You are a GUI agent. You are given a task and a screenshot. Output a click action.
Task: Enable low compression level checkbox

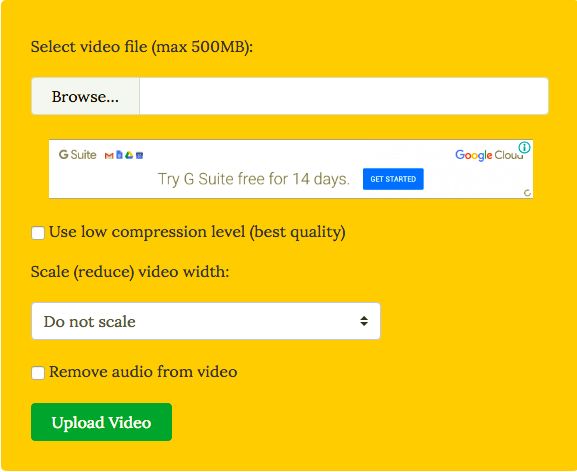click(38, 233)
